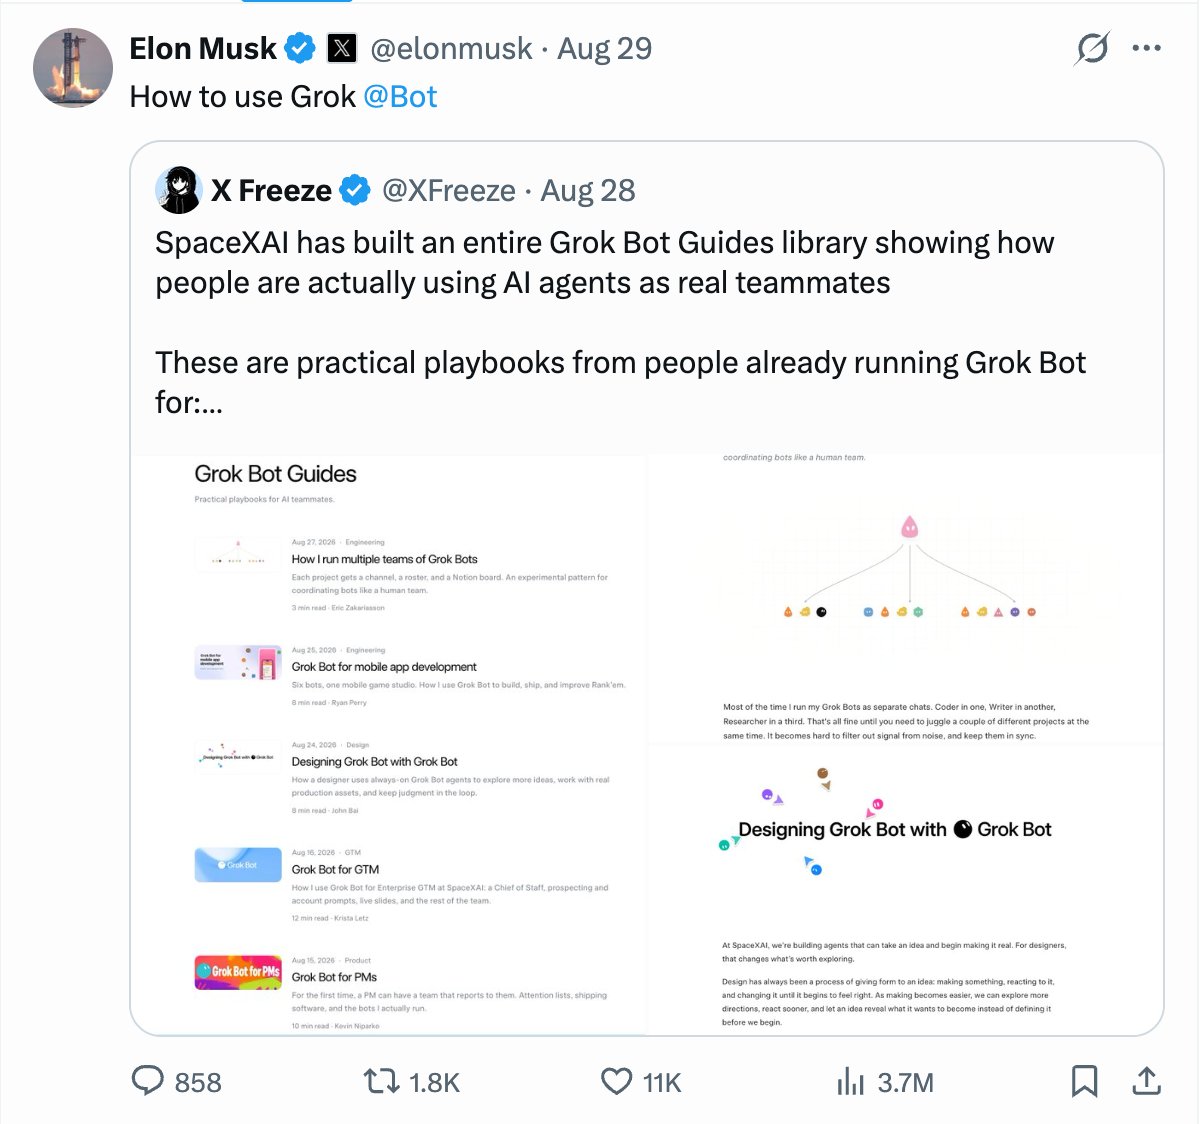The image size is (1200, 1124).
Task: Open view analytics bar chart icon
Action: pos(850,1081)
